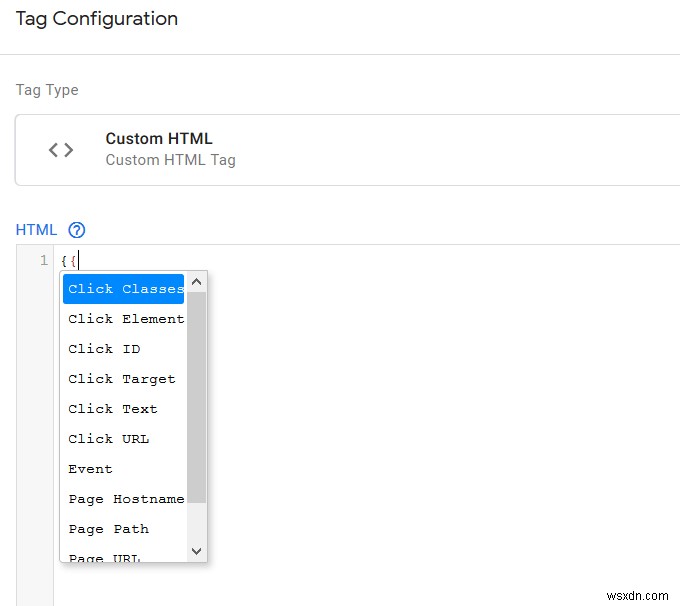
Task: Click the scroll up arrow in suggestions
Action: click(x=196, y=282)
